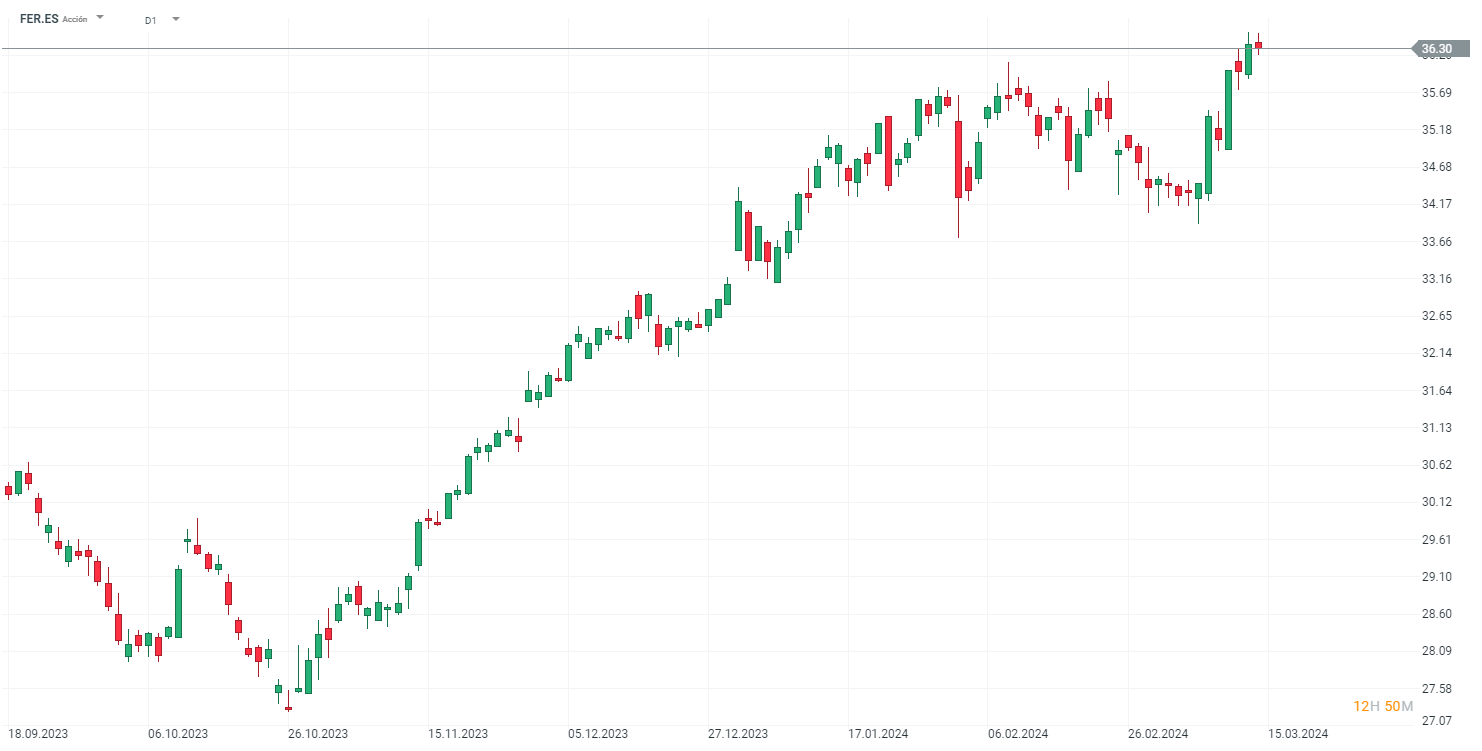Click the 12H 50M candle countdown timer
This screenshot has width=1482, height=751.
click(x=1383, y=707)
